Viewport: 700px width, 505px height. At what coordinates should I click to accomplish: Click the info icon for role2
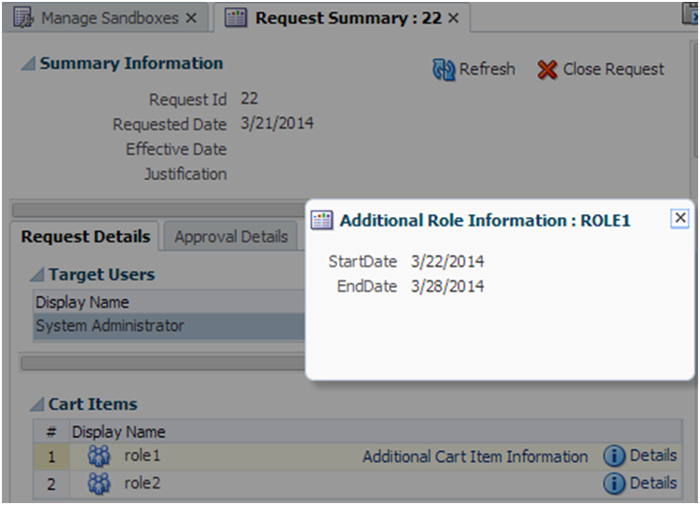(614, 483)
